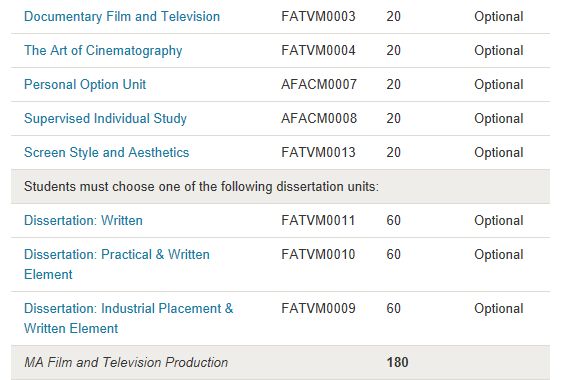Viewport: 584px width, 380px height.
Task: Click unit code FATVM0004
Action: (x=318, y=51)
